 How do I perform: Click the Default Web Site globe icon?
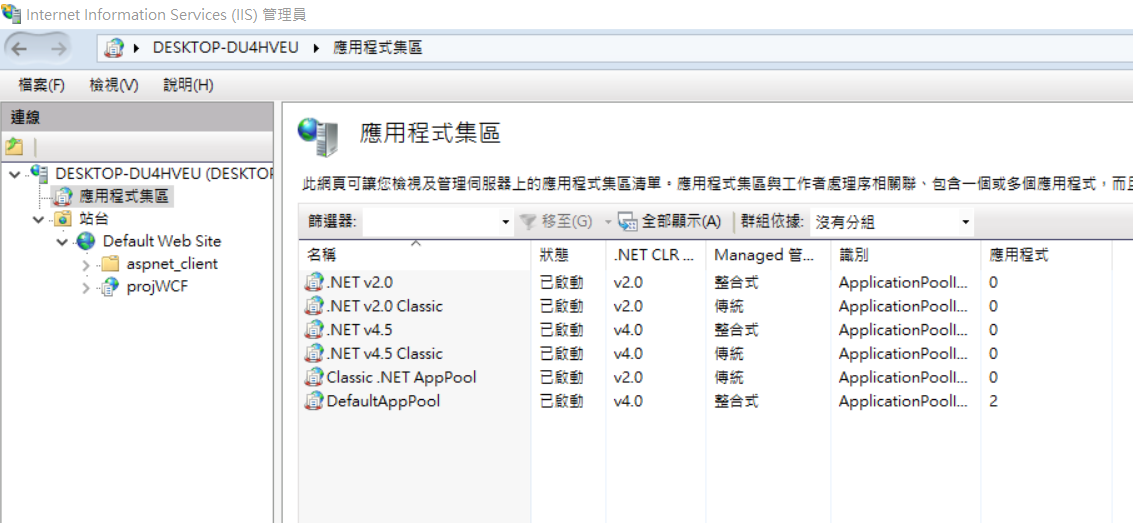point(86,241)
